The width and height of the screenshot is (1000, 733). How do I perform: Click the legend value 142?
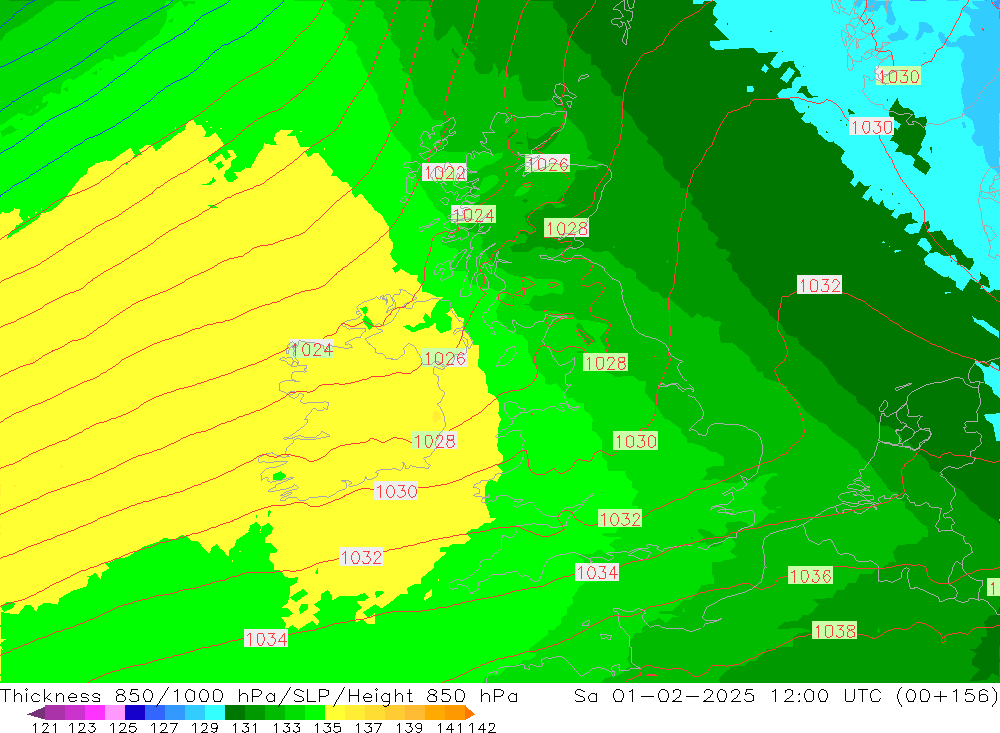pos(482,727)
